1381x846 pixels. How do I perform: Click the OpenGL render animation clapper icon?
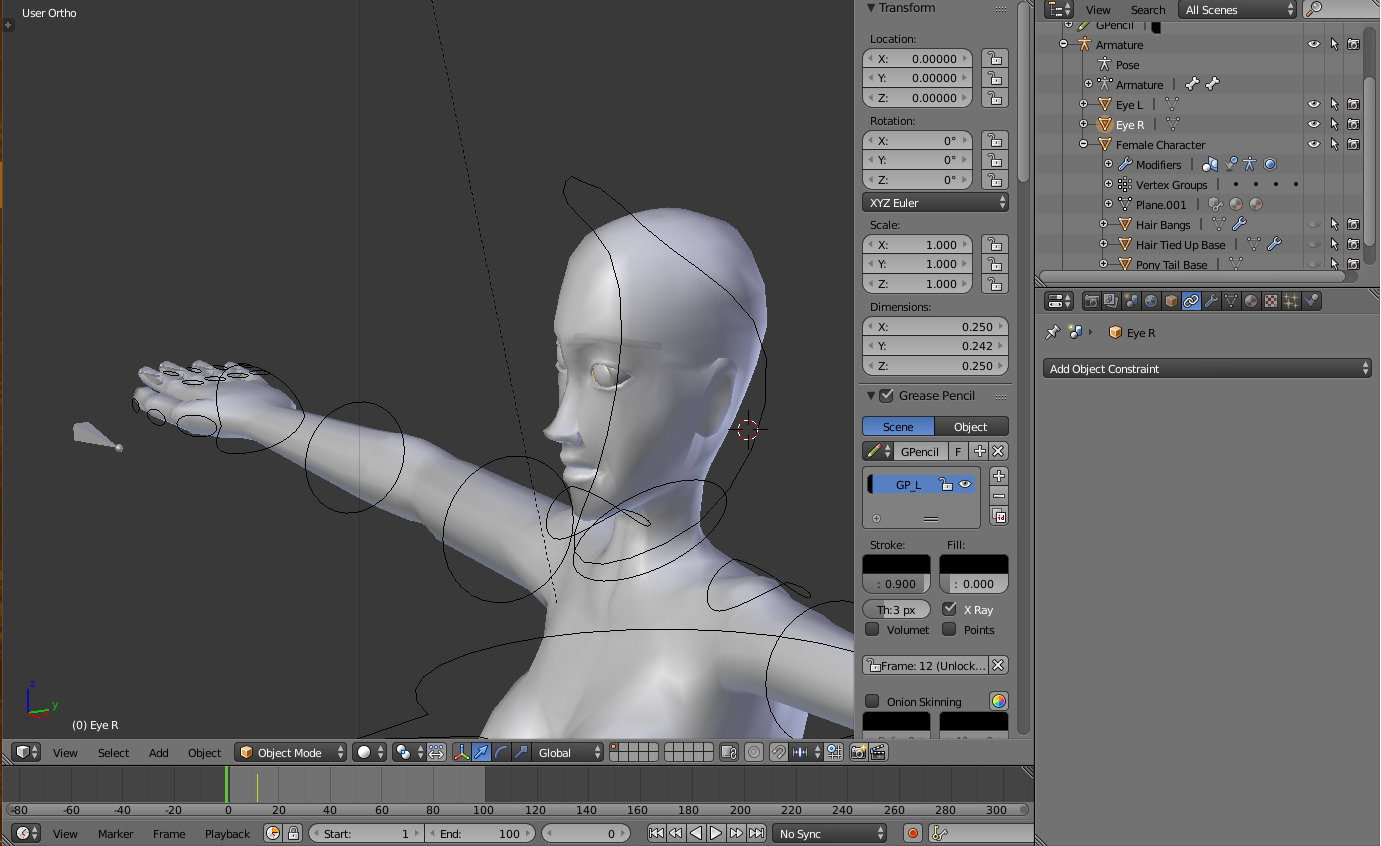878,752
